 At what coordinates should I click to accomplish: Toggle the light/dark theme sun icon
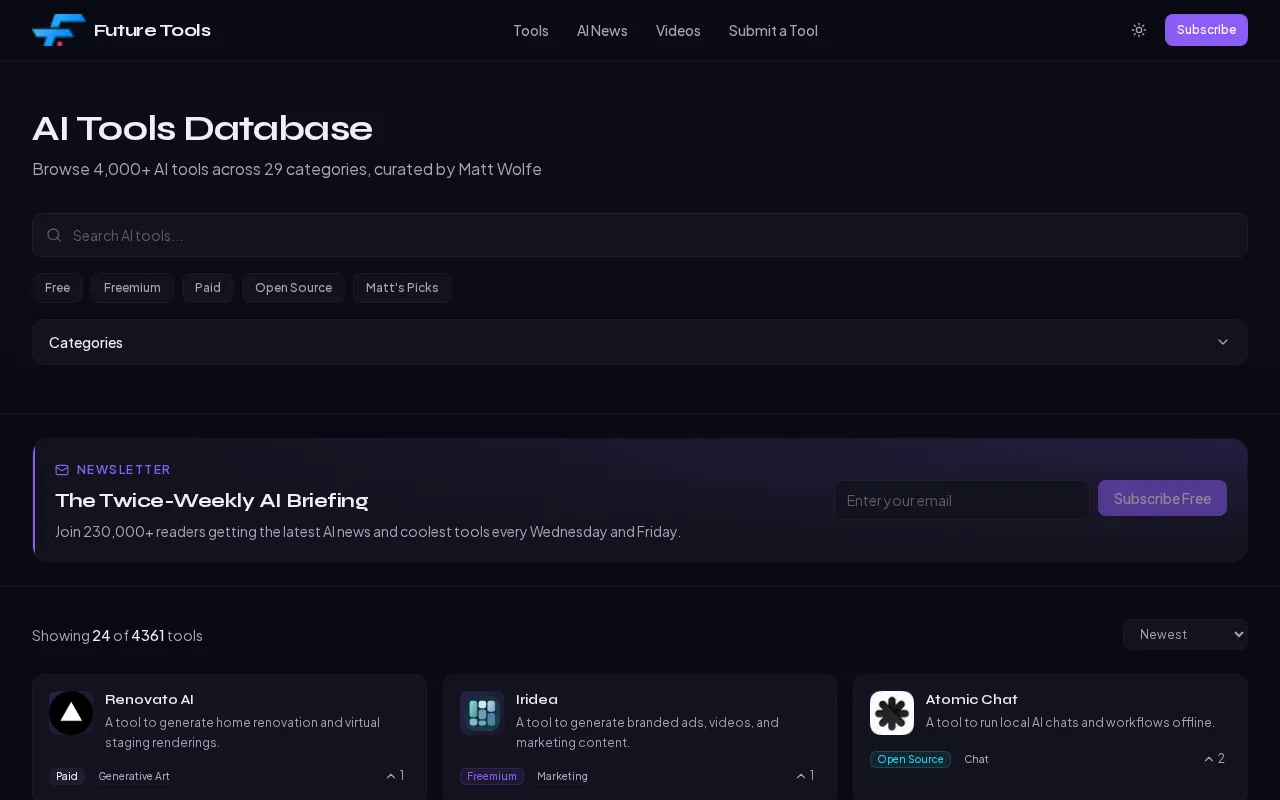(x=1139, y=30)
